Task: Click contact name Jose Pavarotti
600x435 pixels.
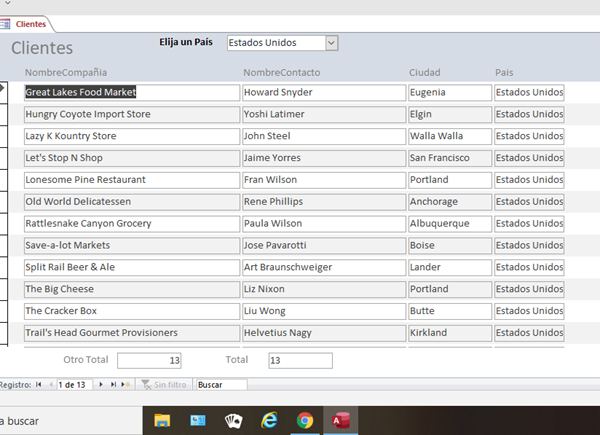Action: (324, 245)
